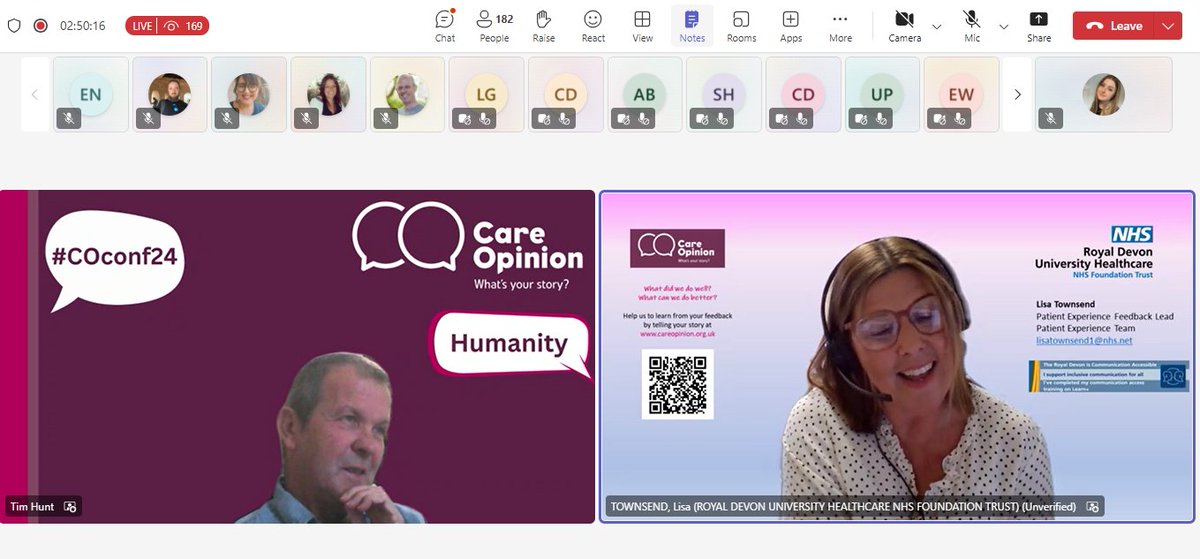1200x559 pixels.
Task: Click the shield security icon
Action: pos(14,26)
